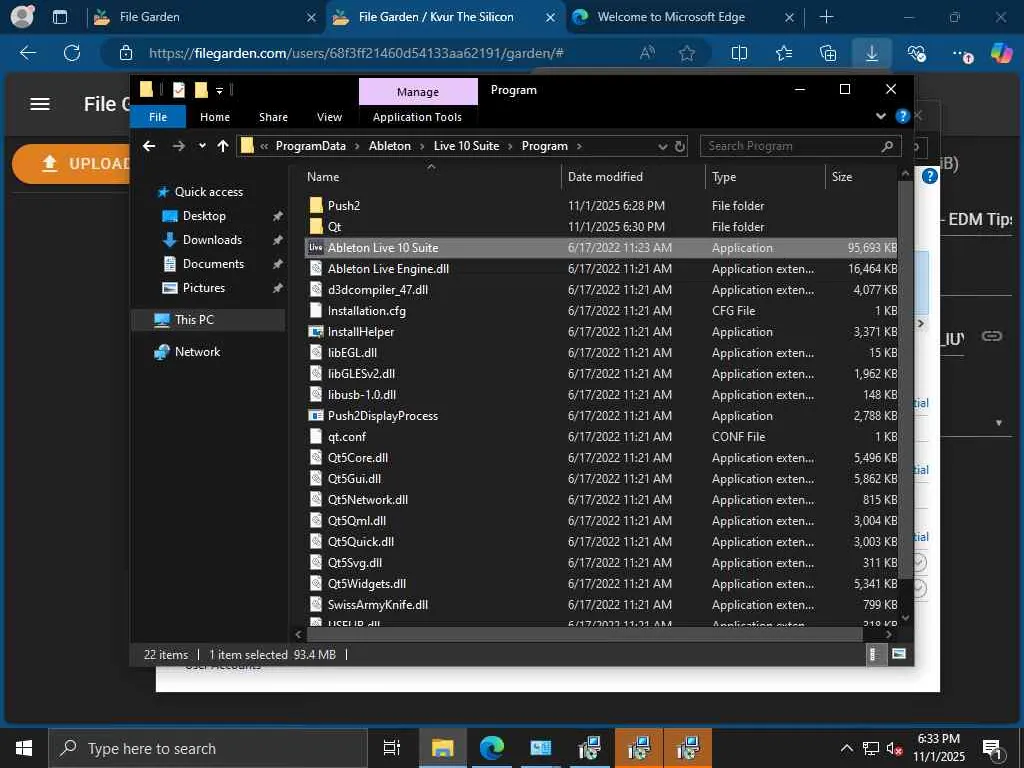Click the search magnifier in Search Program box
Viewport: 1024px width, 768px height.
click(x=887, y=146)
